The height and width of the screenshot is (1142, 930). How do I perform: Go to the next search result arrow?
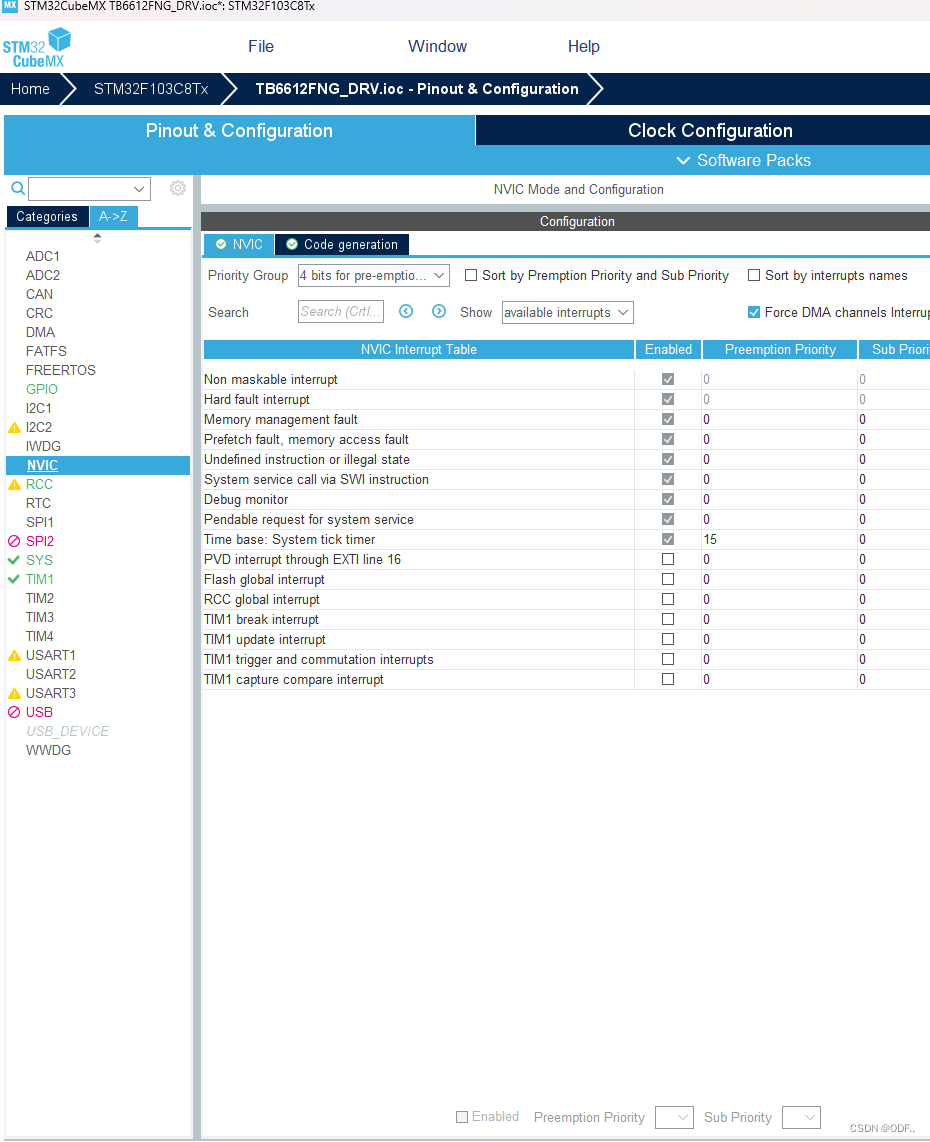coord(438,312)
